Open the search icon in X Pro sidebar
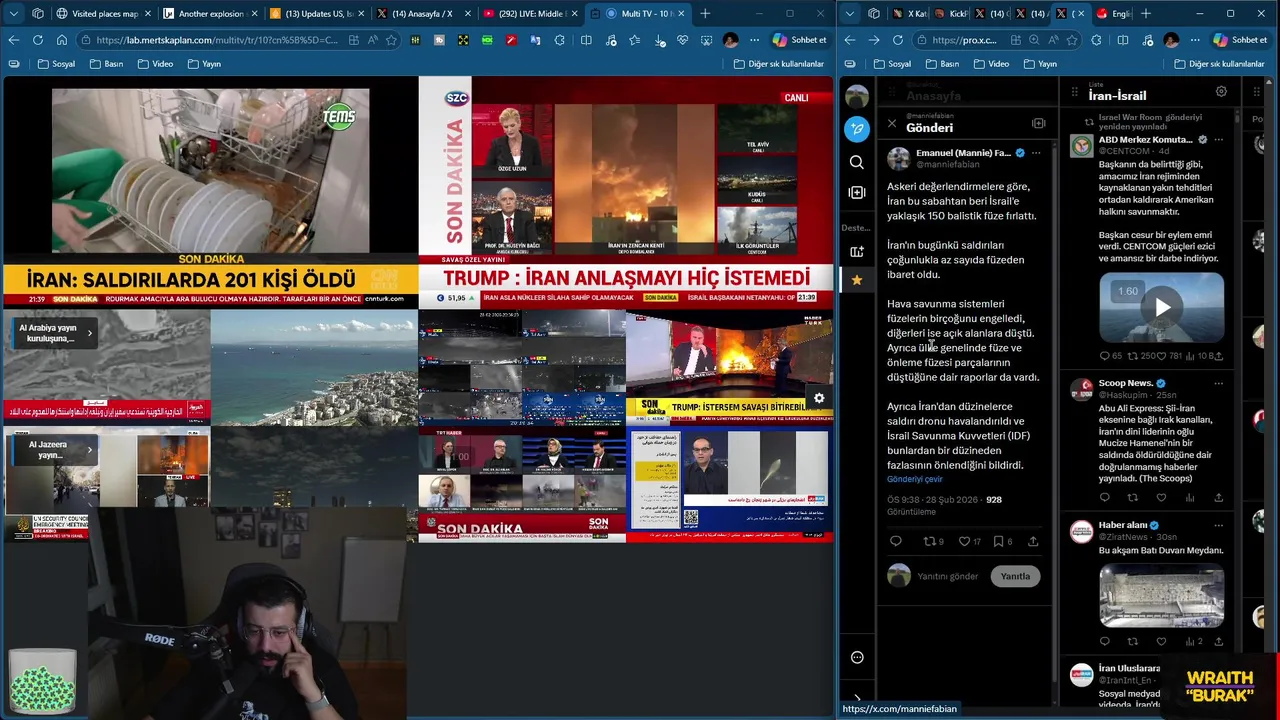Image resolution: width=1280 pixels, height=720 pixels. click(x=857, y=162)
